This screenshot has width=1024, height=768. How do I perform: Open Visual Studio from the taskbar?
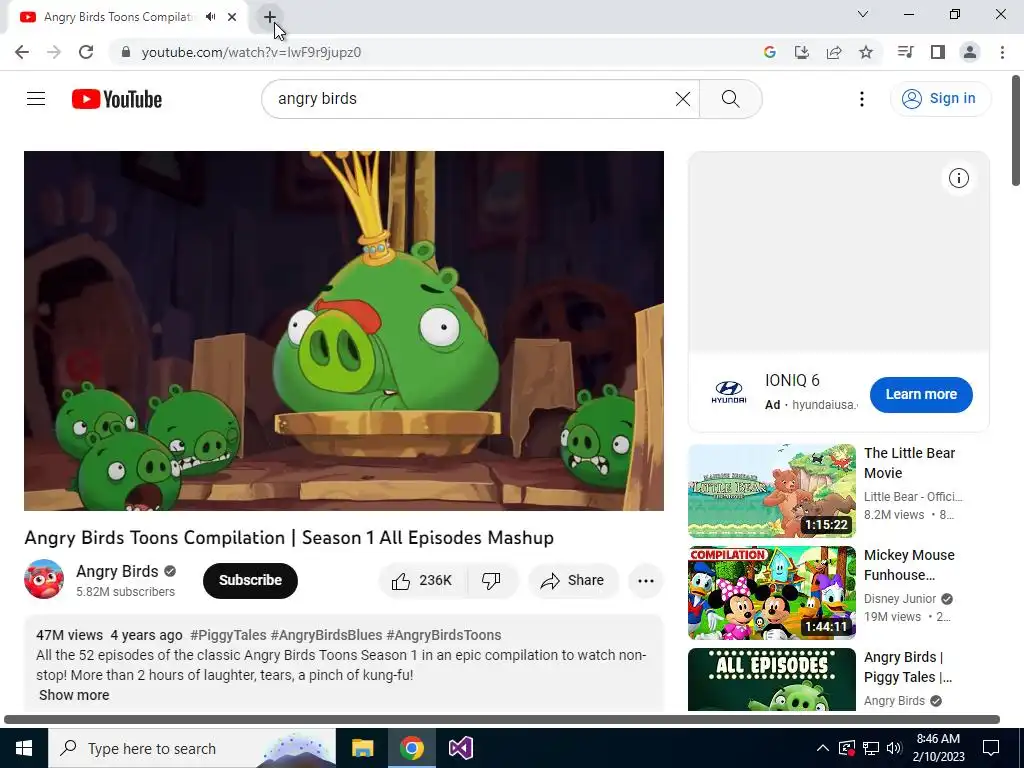coord(460,748)
